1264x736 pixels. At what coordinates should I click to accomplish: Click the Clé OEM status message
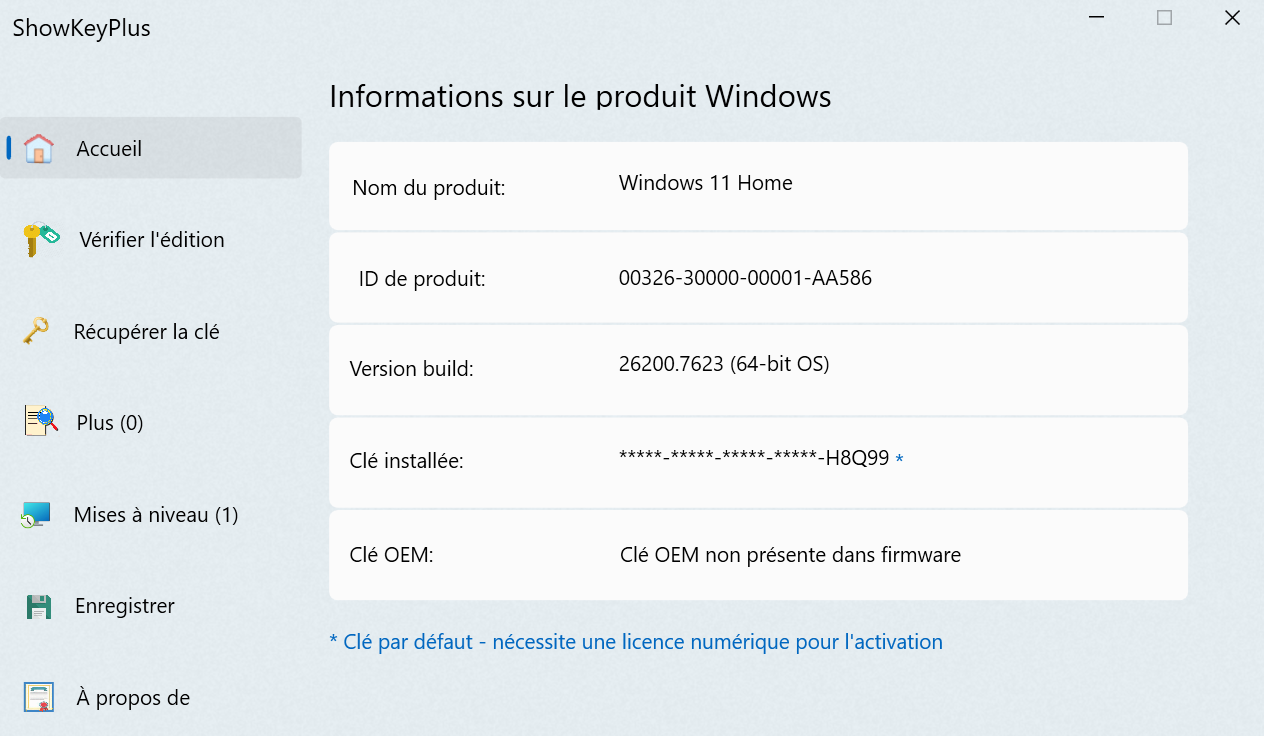(x=791, y=555)
